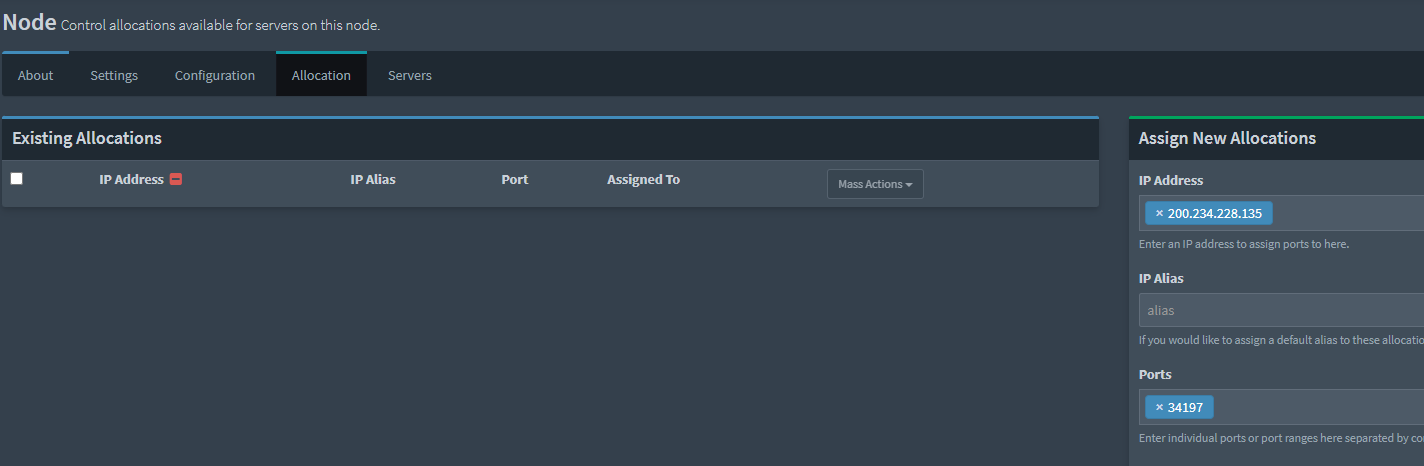Click empty space in Ports field

click(1320, 407)
